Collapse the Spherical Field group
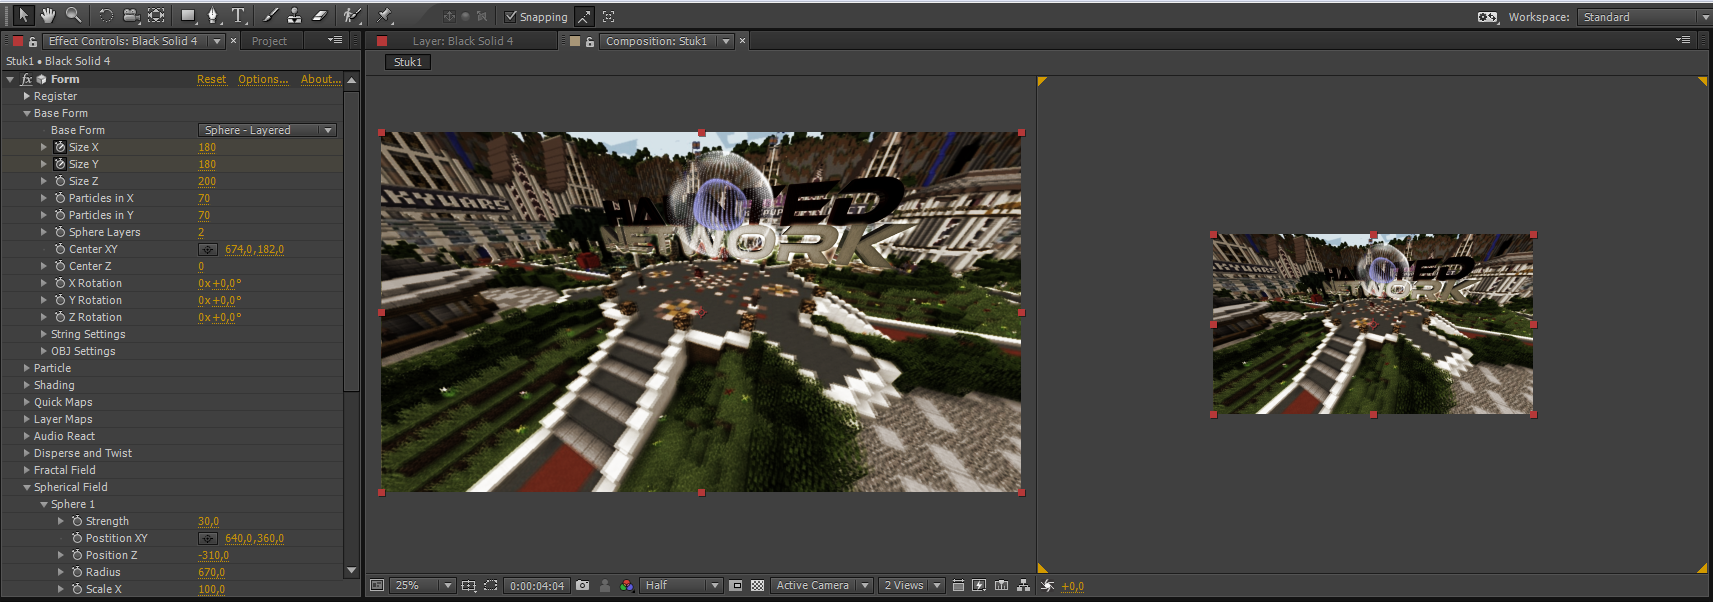The width and height of the screenshot is (1713, 602). (x=27, y=487)
